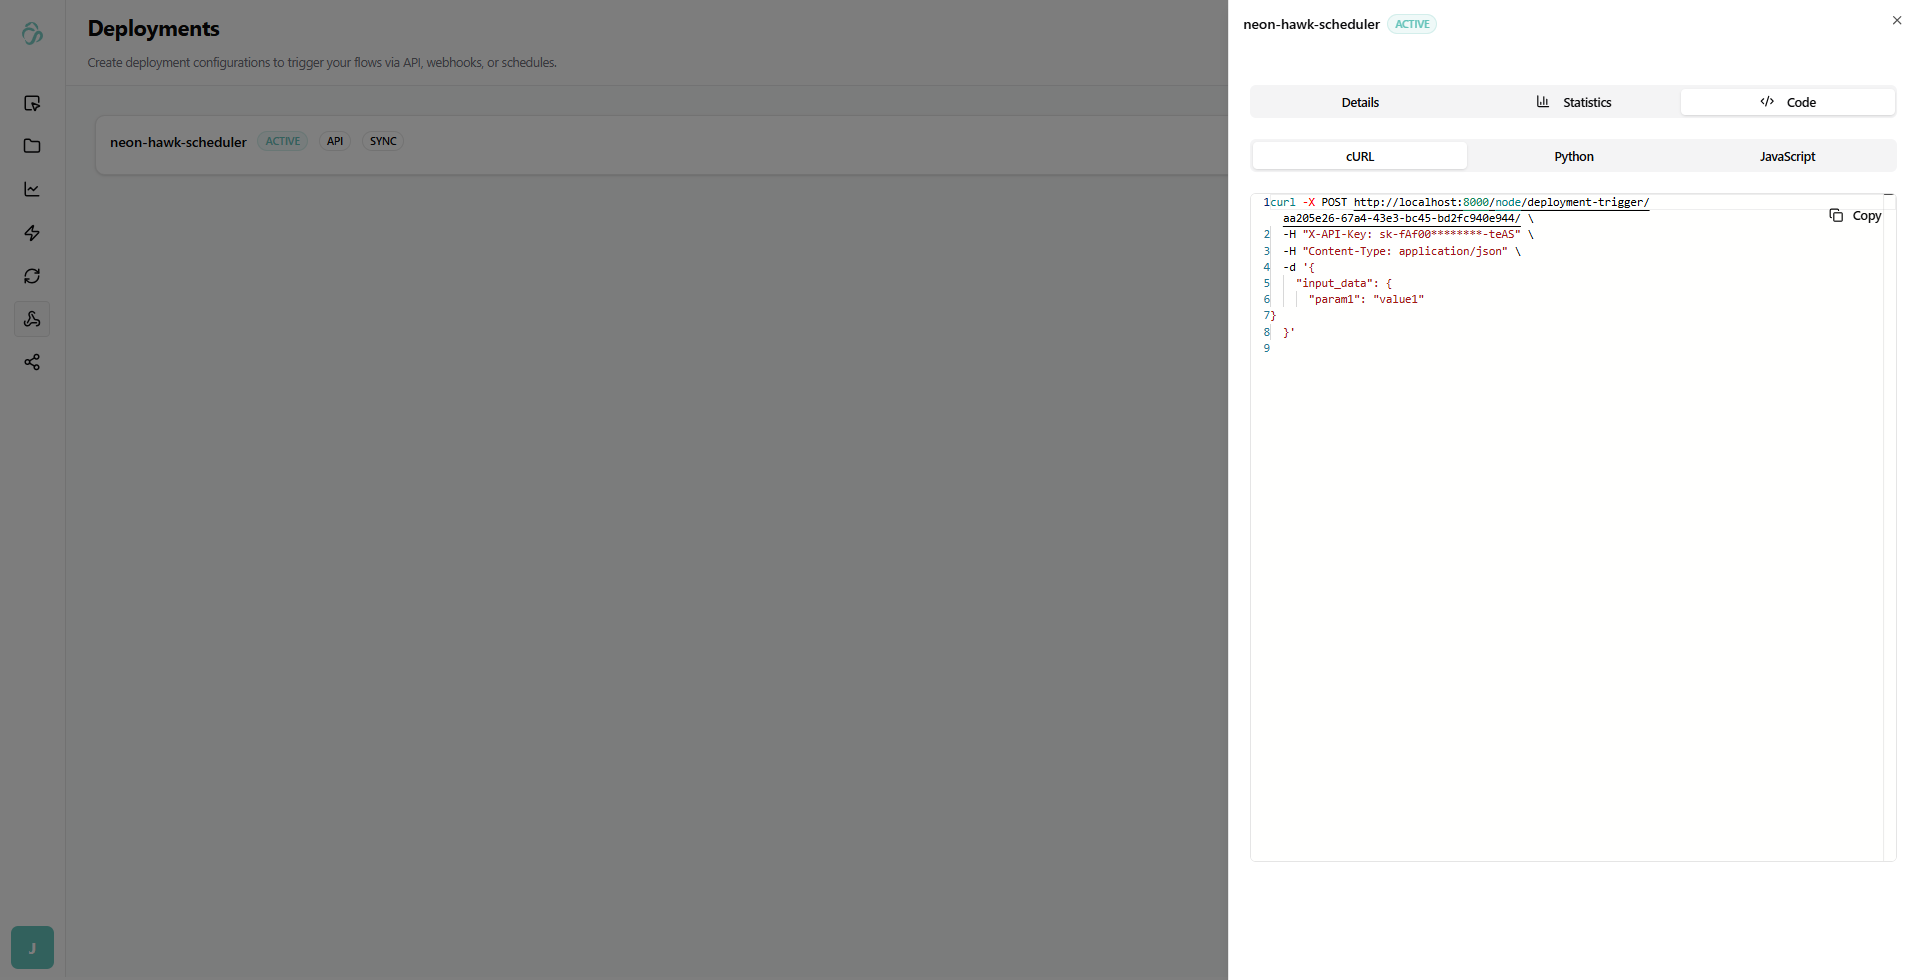This screenshot has height=980, width=1918.
Task: Show the cURL code snippet
Action: pos(1359,156)
